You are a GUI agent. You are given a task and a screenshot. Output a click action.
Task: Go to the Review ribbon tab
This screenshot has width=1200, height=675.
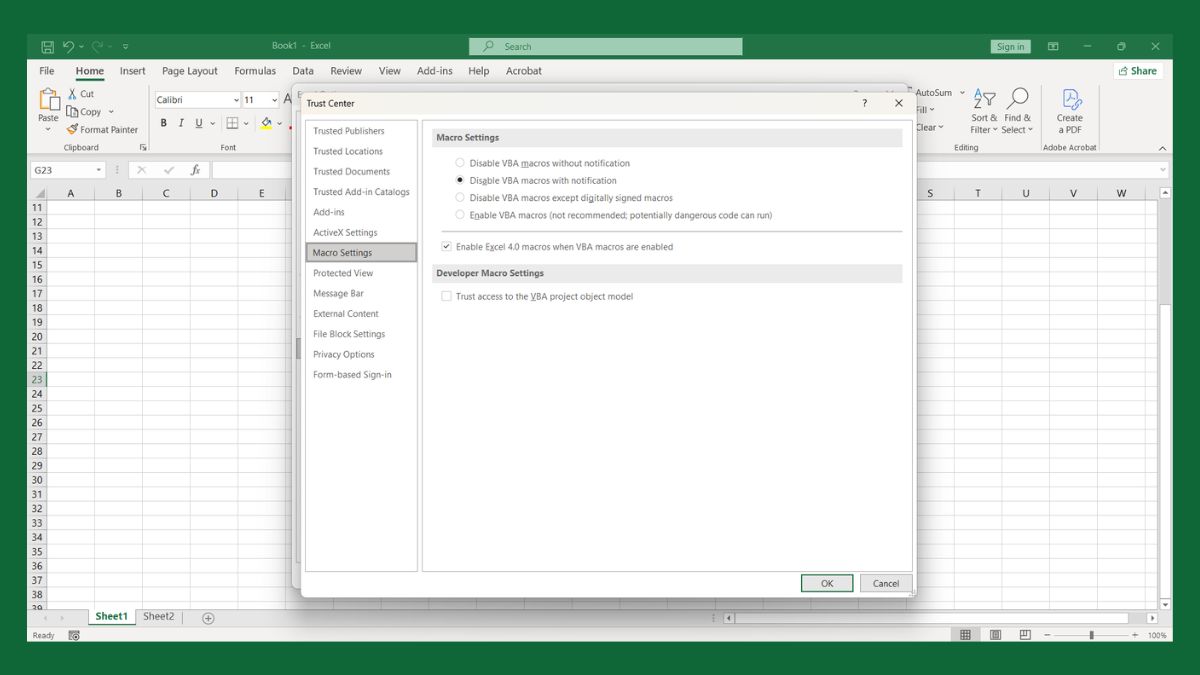point(346,71)
